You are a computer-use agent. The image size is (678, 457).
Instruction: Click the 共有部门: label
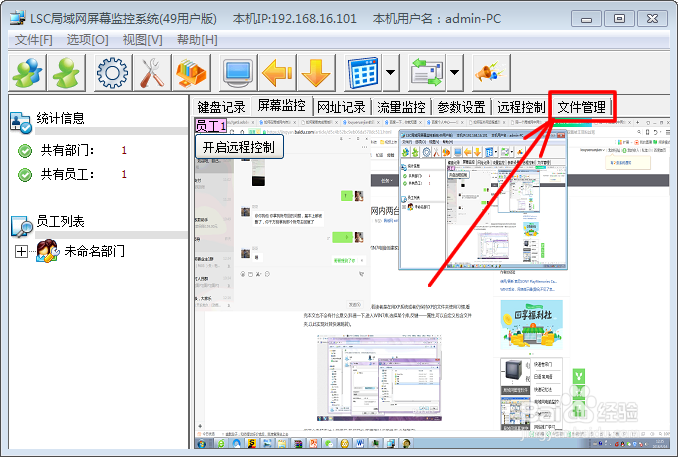(x=67, y=150)
